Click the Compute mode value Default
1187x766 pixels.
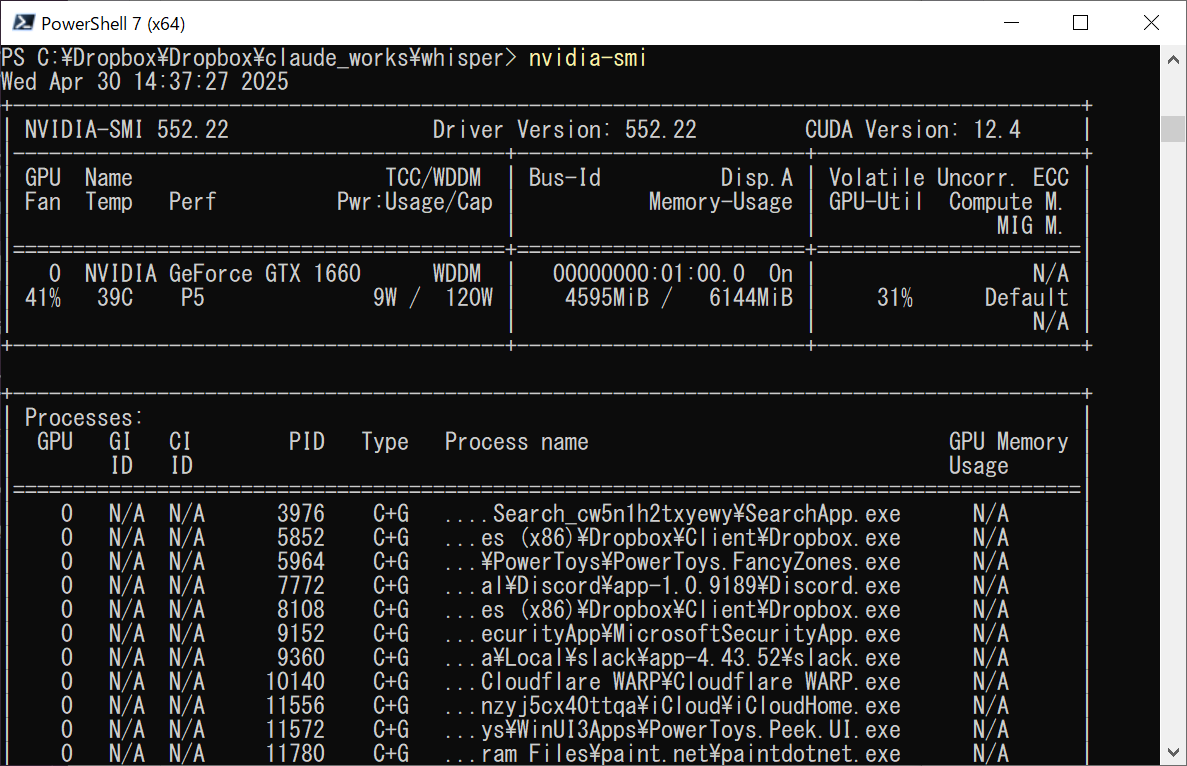[1027, 297]
